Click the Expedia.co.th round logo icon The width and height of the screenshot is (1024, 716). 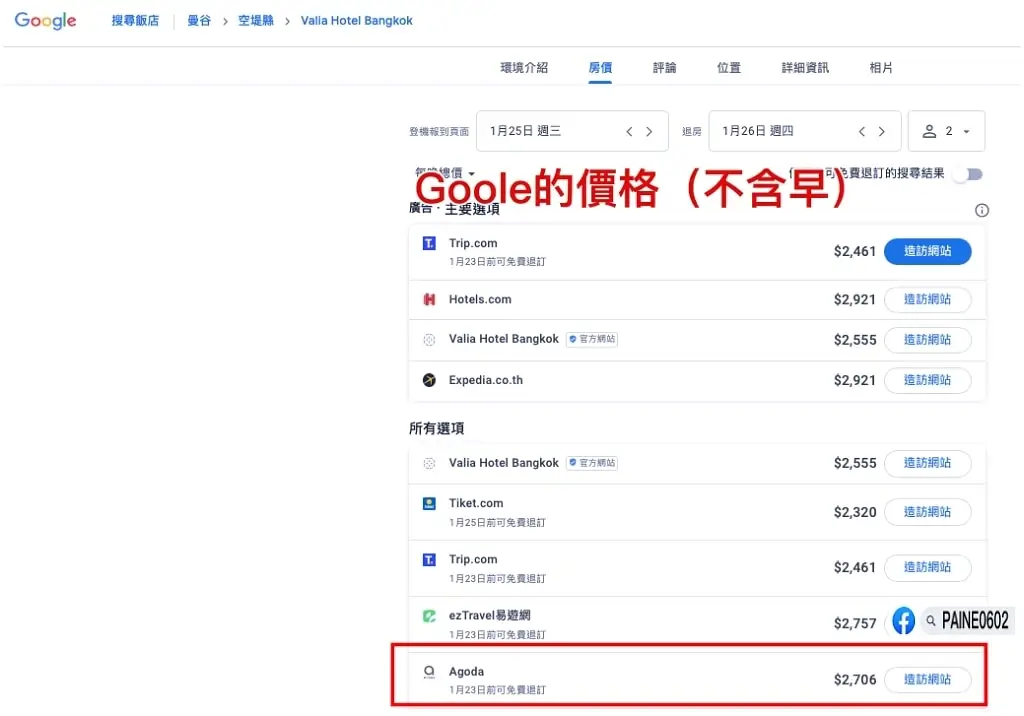429,380
